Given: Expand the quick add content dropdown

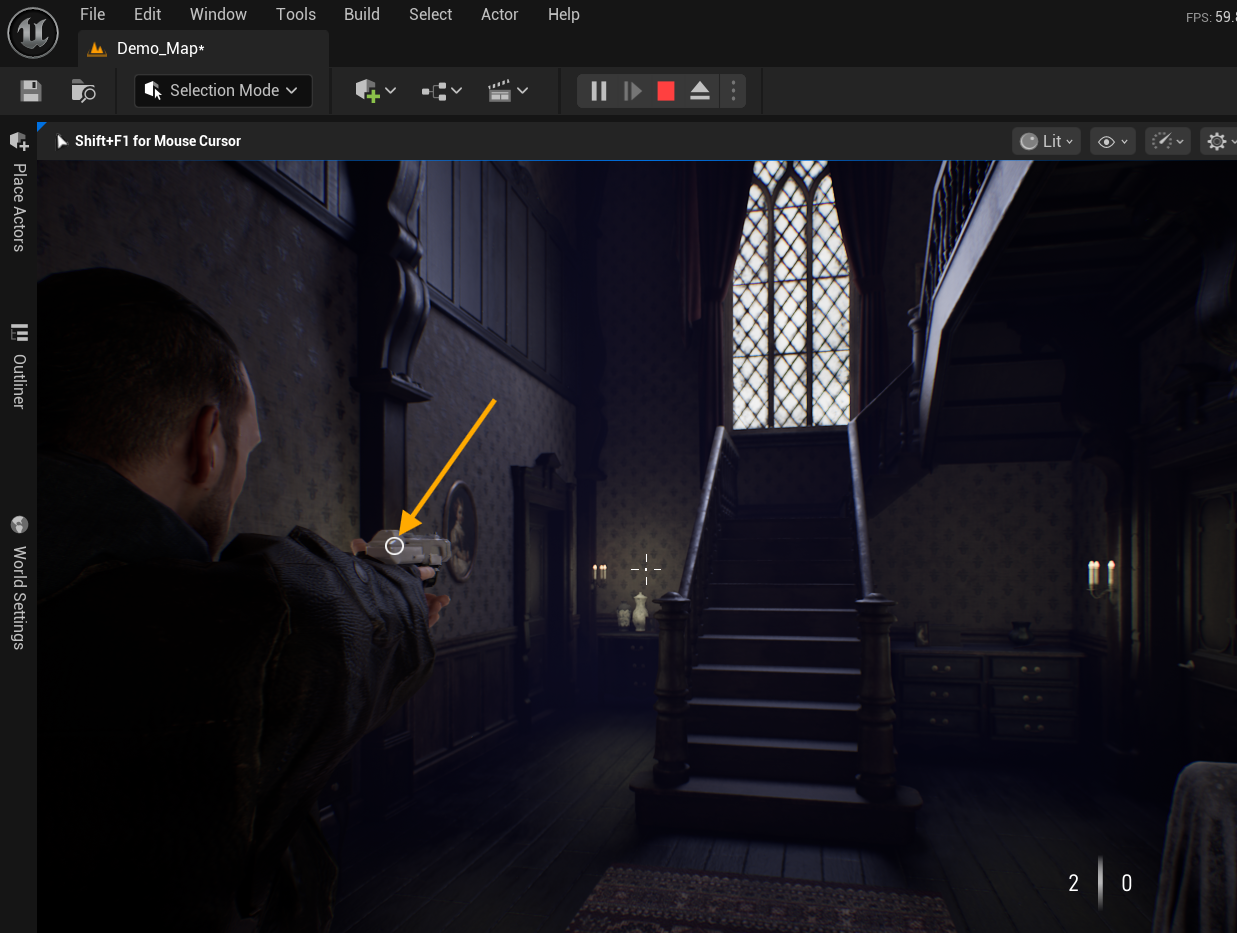Looking at the screenshot, I should coord(376,91).
